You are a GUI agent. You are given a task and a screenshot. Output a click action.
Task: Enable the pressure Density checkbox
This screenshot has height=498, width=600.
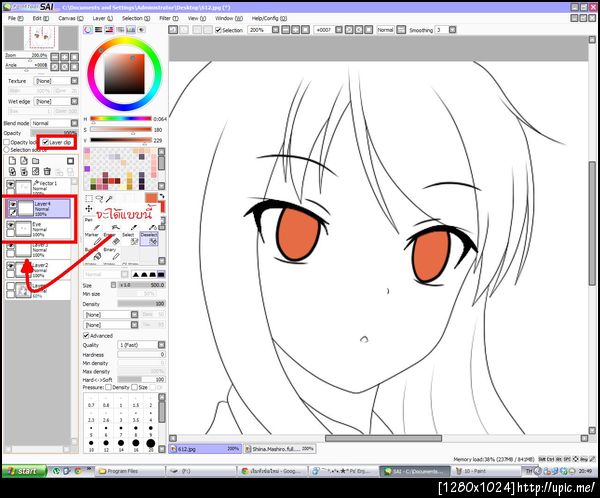[x=108, y=387]
